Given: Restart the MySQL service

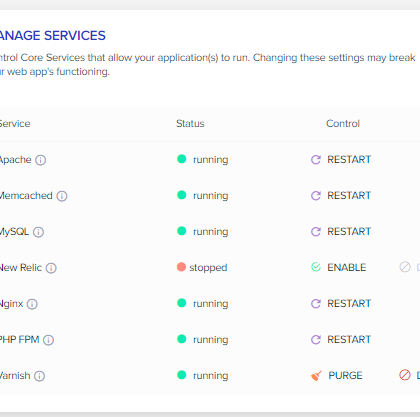Looking at the screenshot, I should pos(349,231).
